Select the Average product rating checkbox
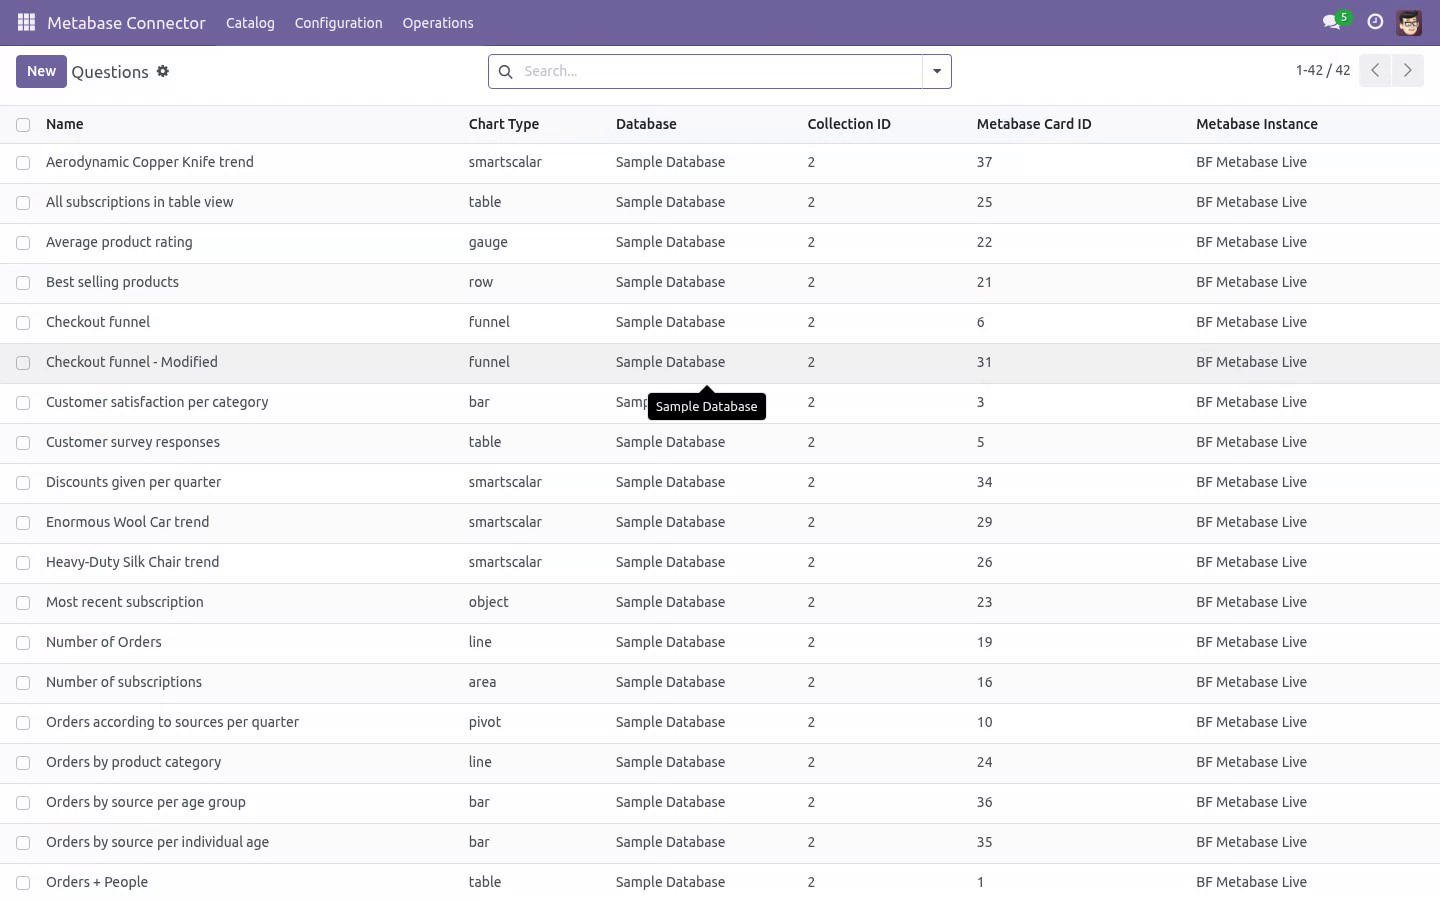 (23, 243)
